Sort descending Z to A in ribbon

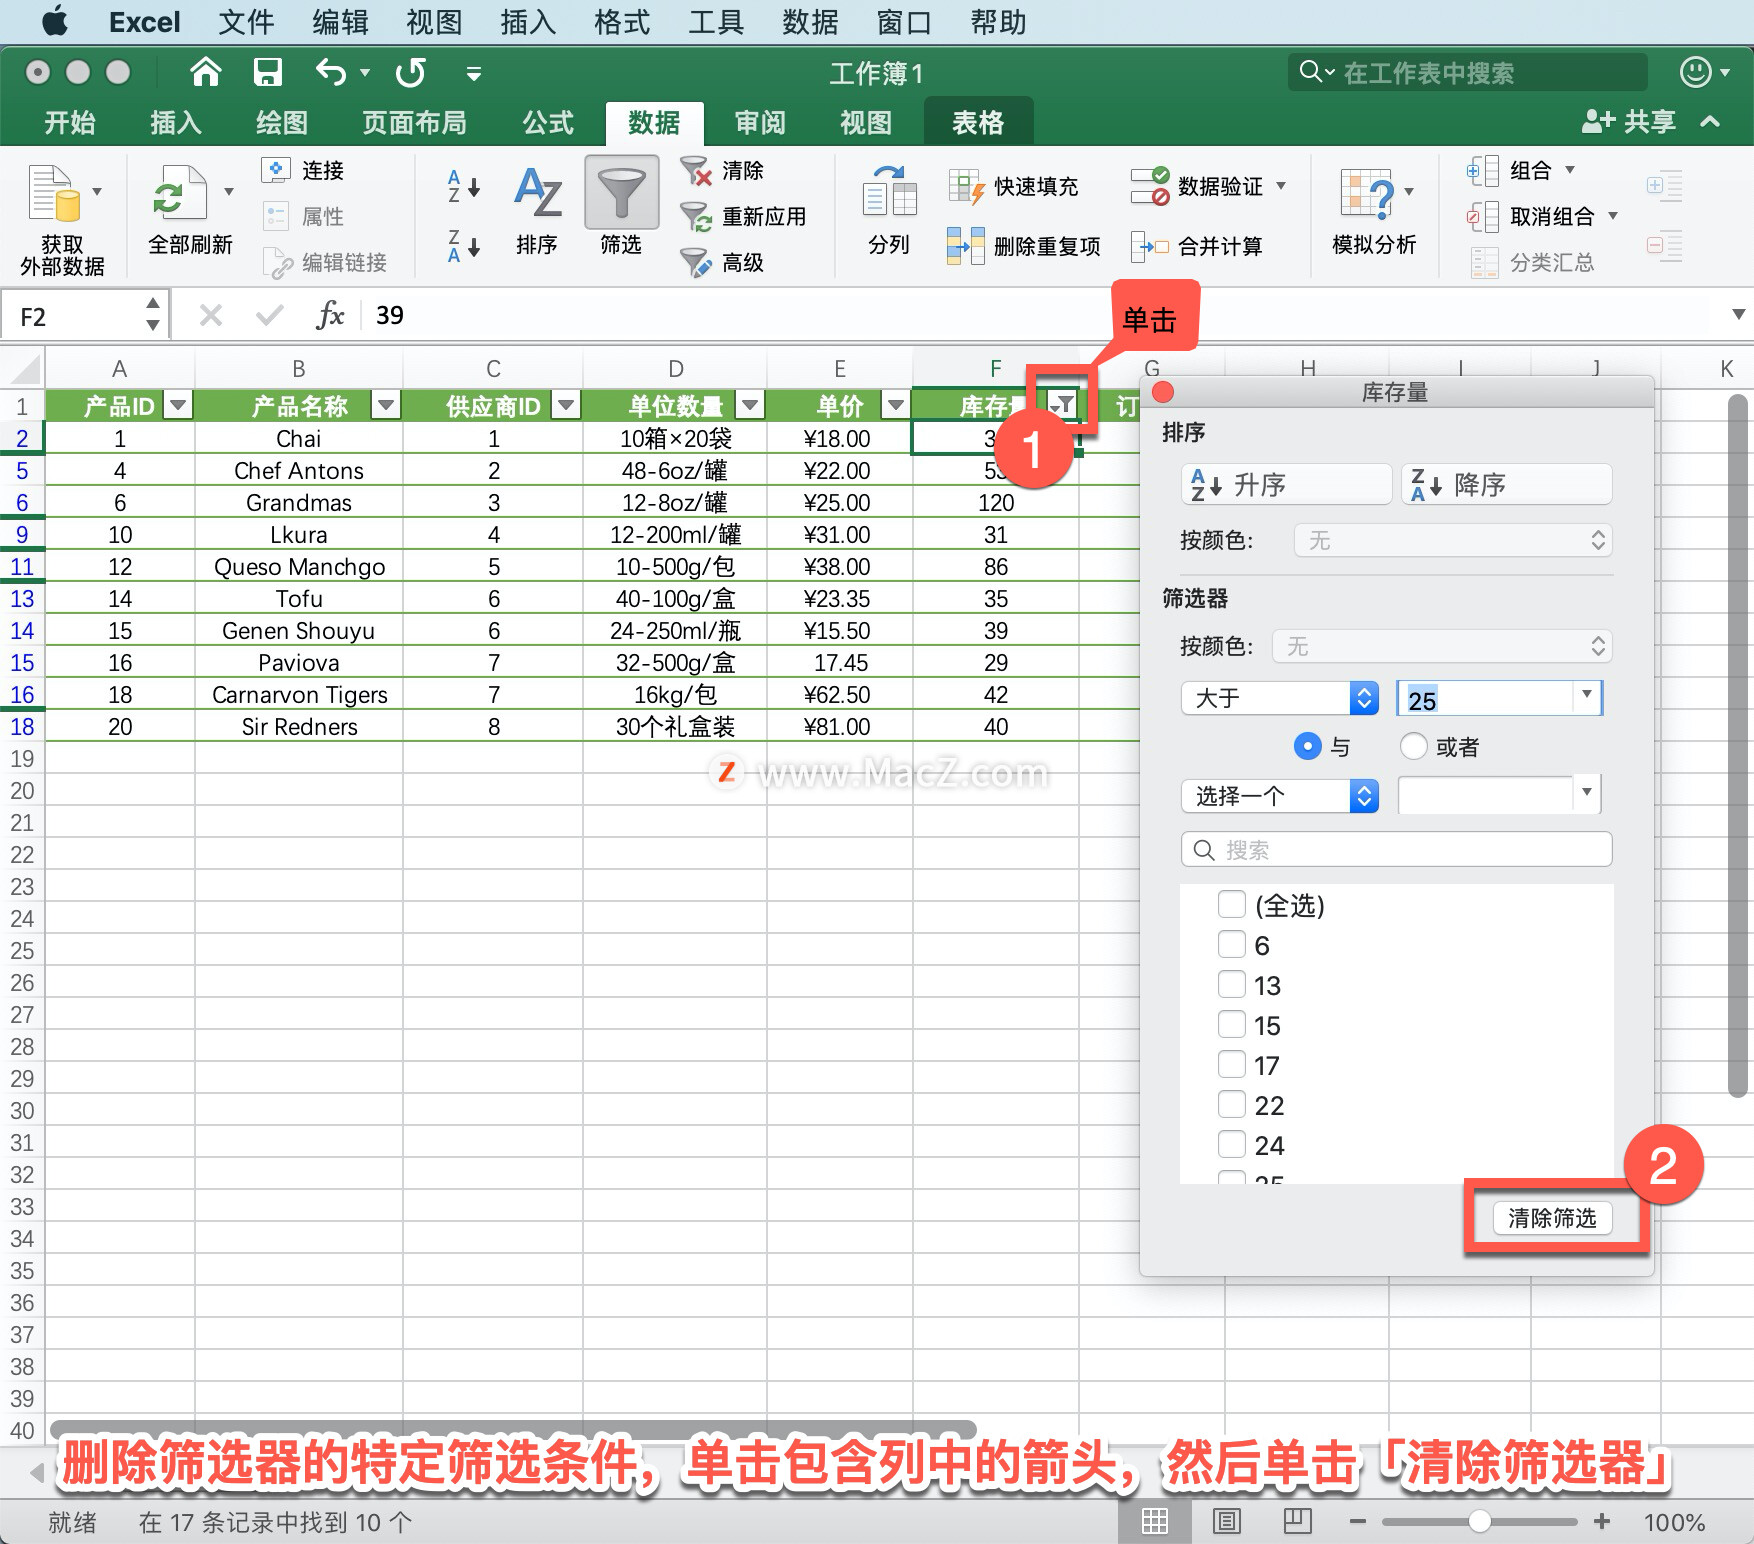tap(463, 245)
